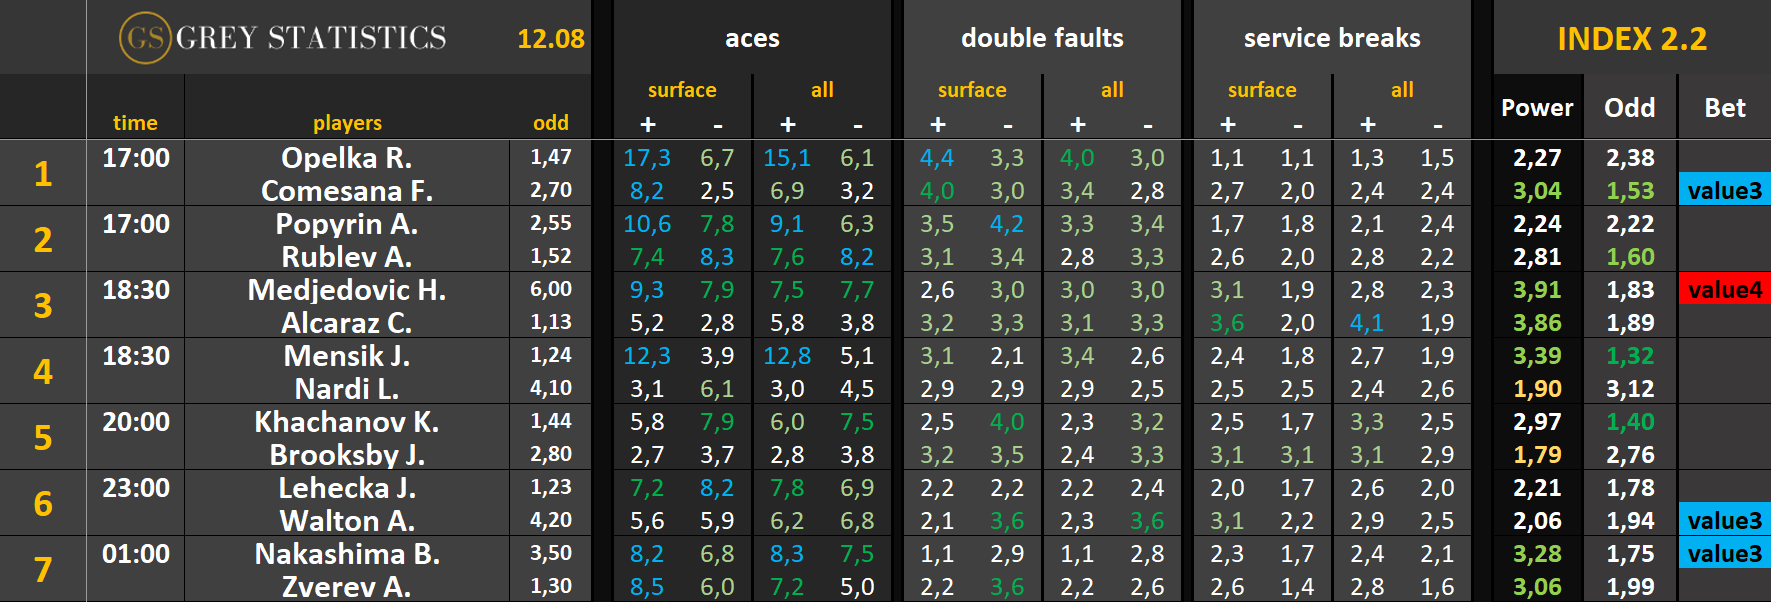
Task: Click the GS Grey Statistics logo
Action: 283,38
